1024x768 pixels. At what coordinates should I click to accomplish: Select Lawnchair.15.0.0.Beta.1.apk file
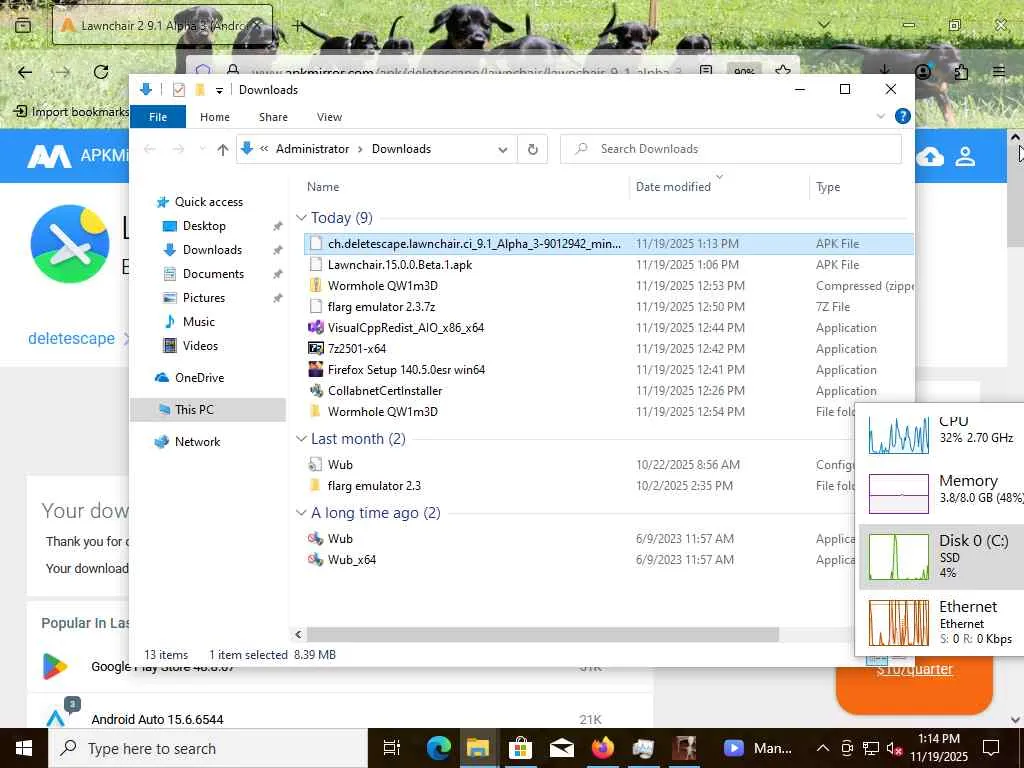(x=400, y=264)
